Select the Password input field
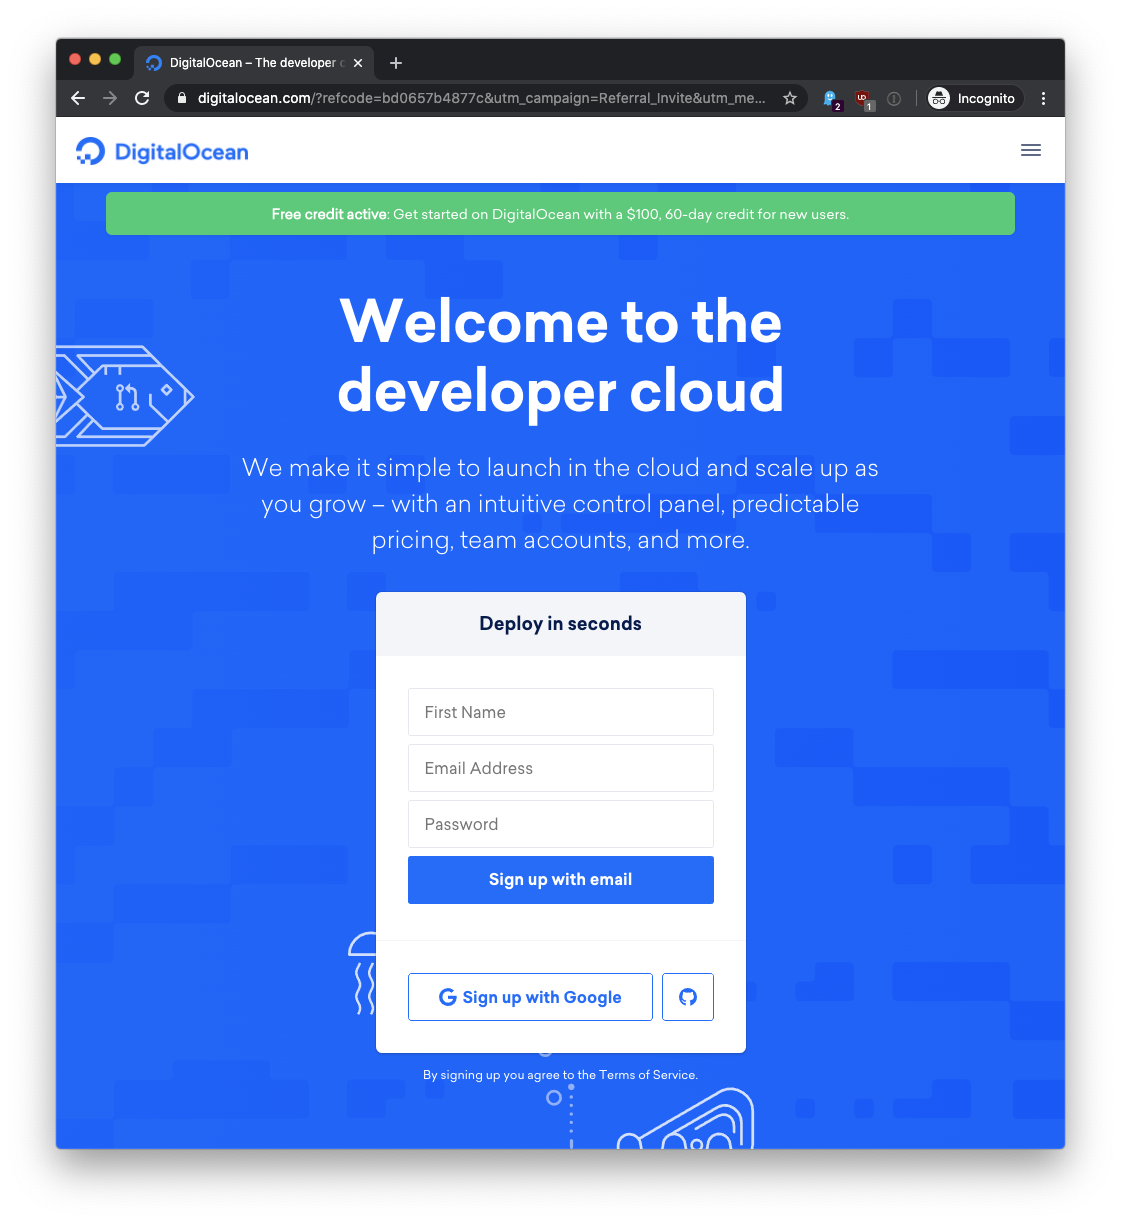This screenshot has height=1223, width=1121. [560, 824]
